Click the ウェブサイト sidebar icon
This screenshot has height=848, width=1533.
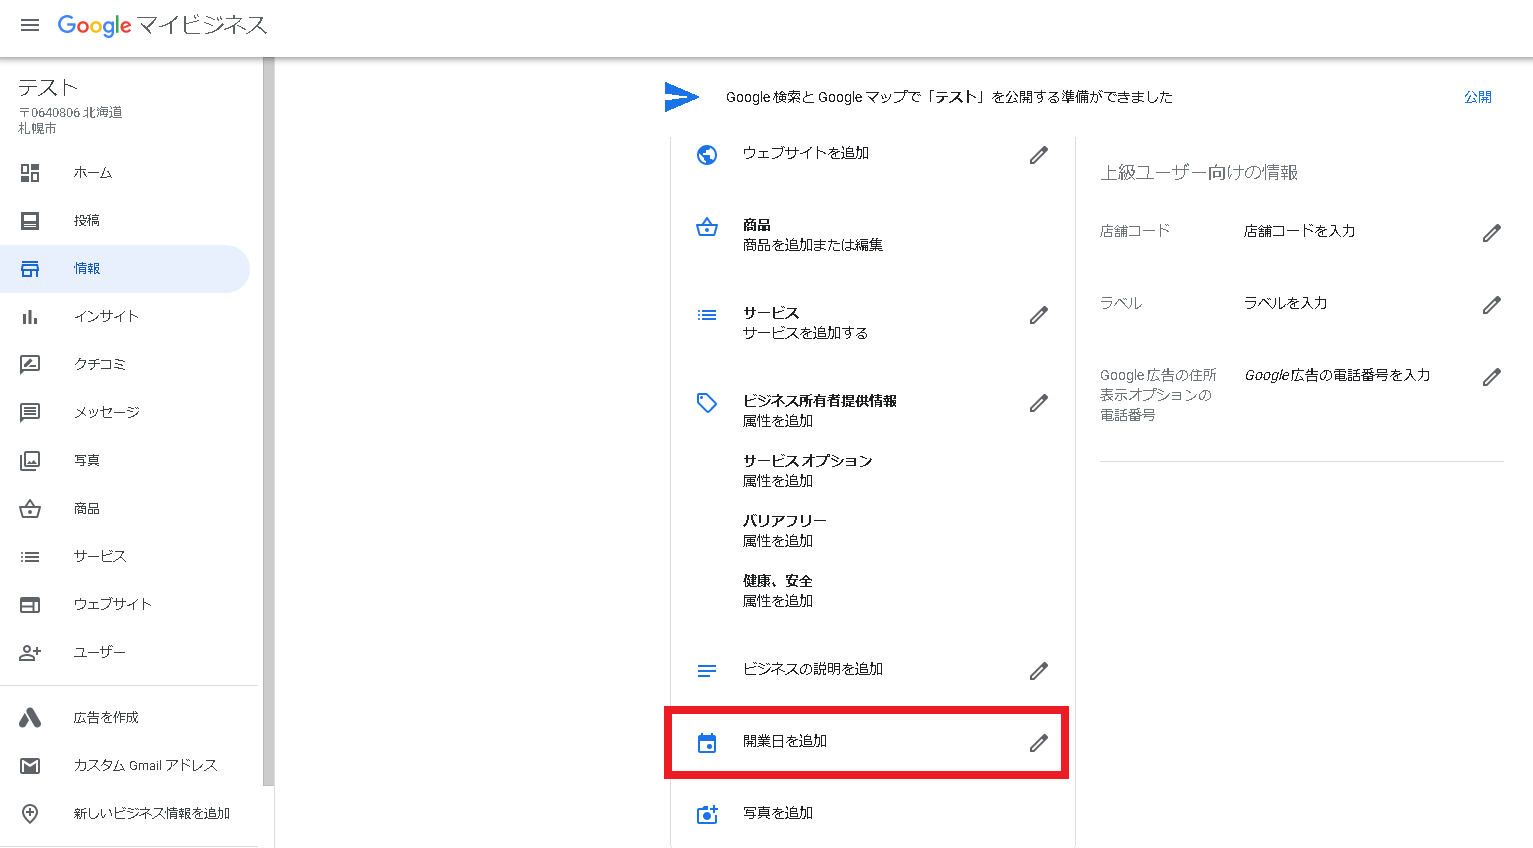click(x=30, y=605)
